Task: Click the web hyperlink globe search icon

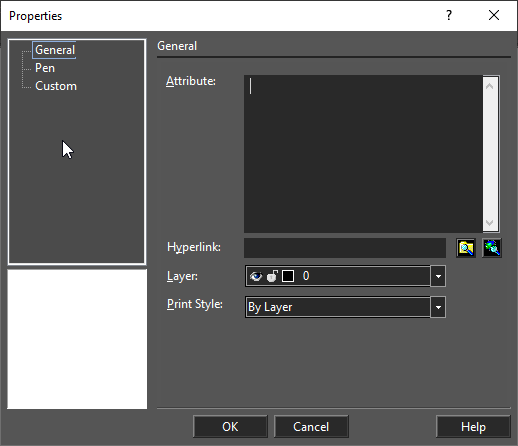Action: pyautogui.click(x=492, y=248)
